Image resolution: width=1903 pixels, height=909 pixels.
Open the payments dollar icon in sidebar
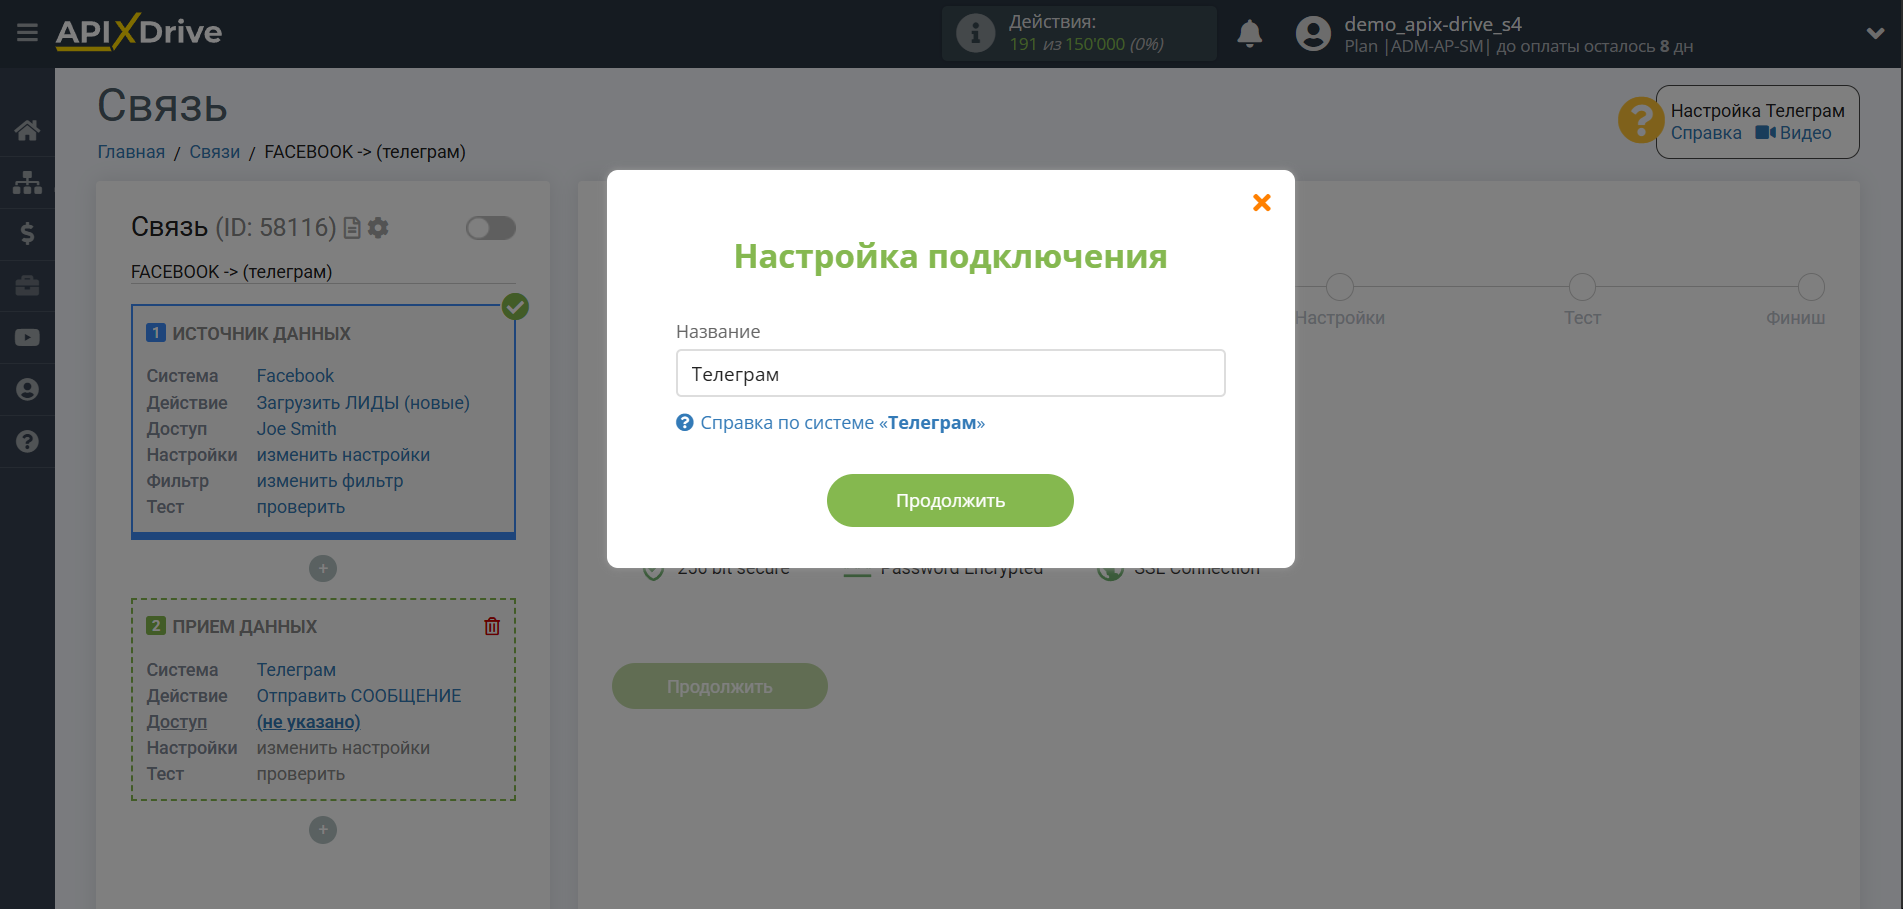click(27, 234)
